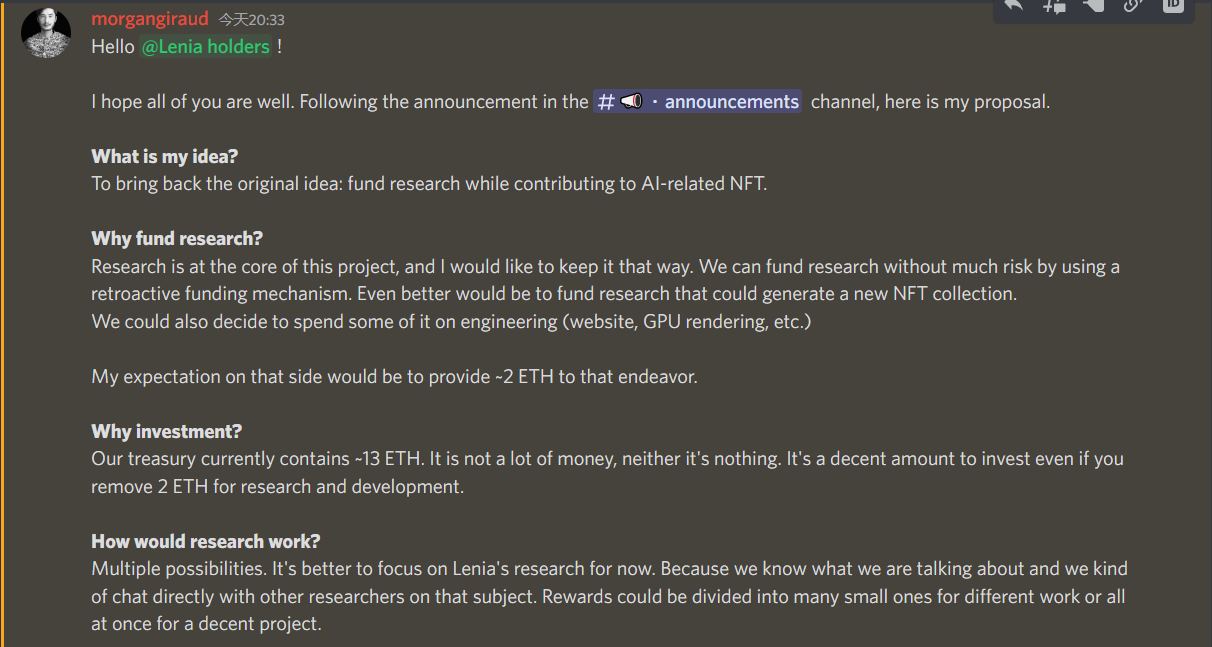Click the megaphone emoji in channel mention
Image resolution: width=1212 pixels, height=647 pixels.
(631, 102)
